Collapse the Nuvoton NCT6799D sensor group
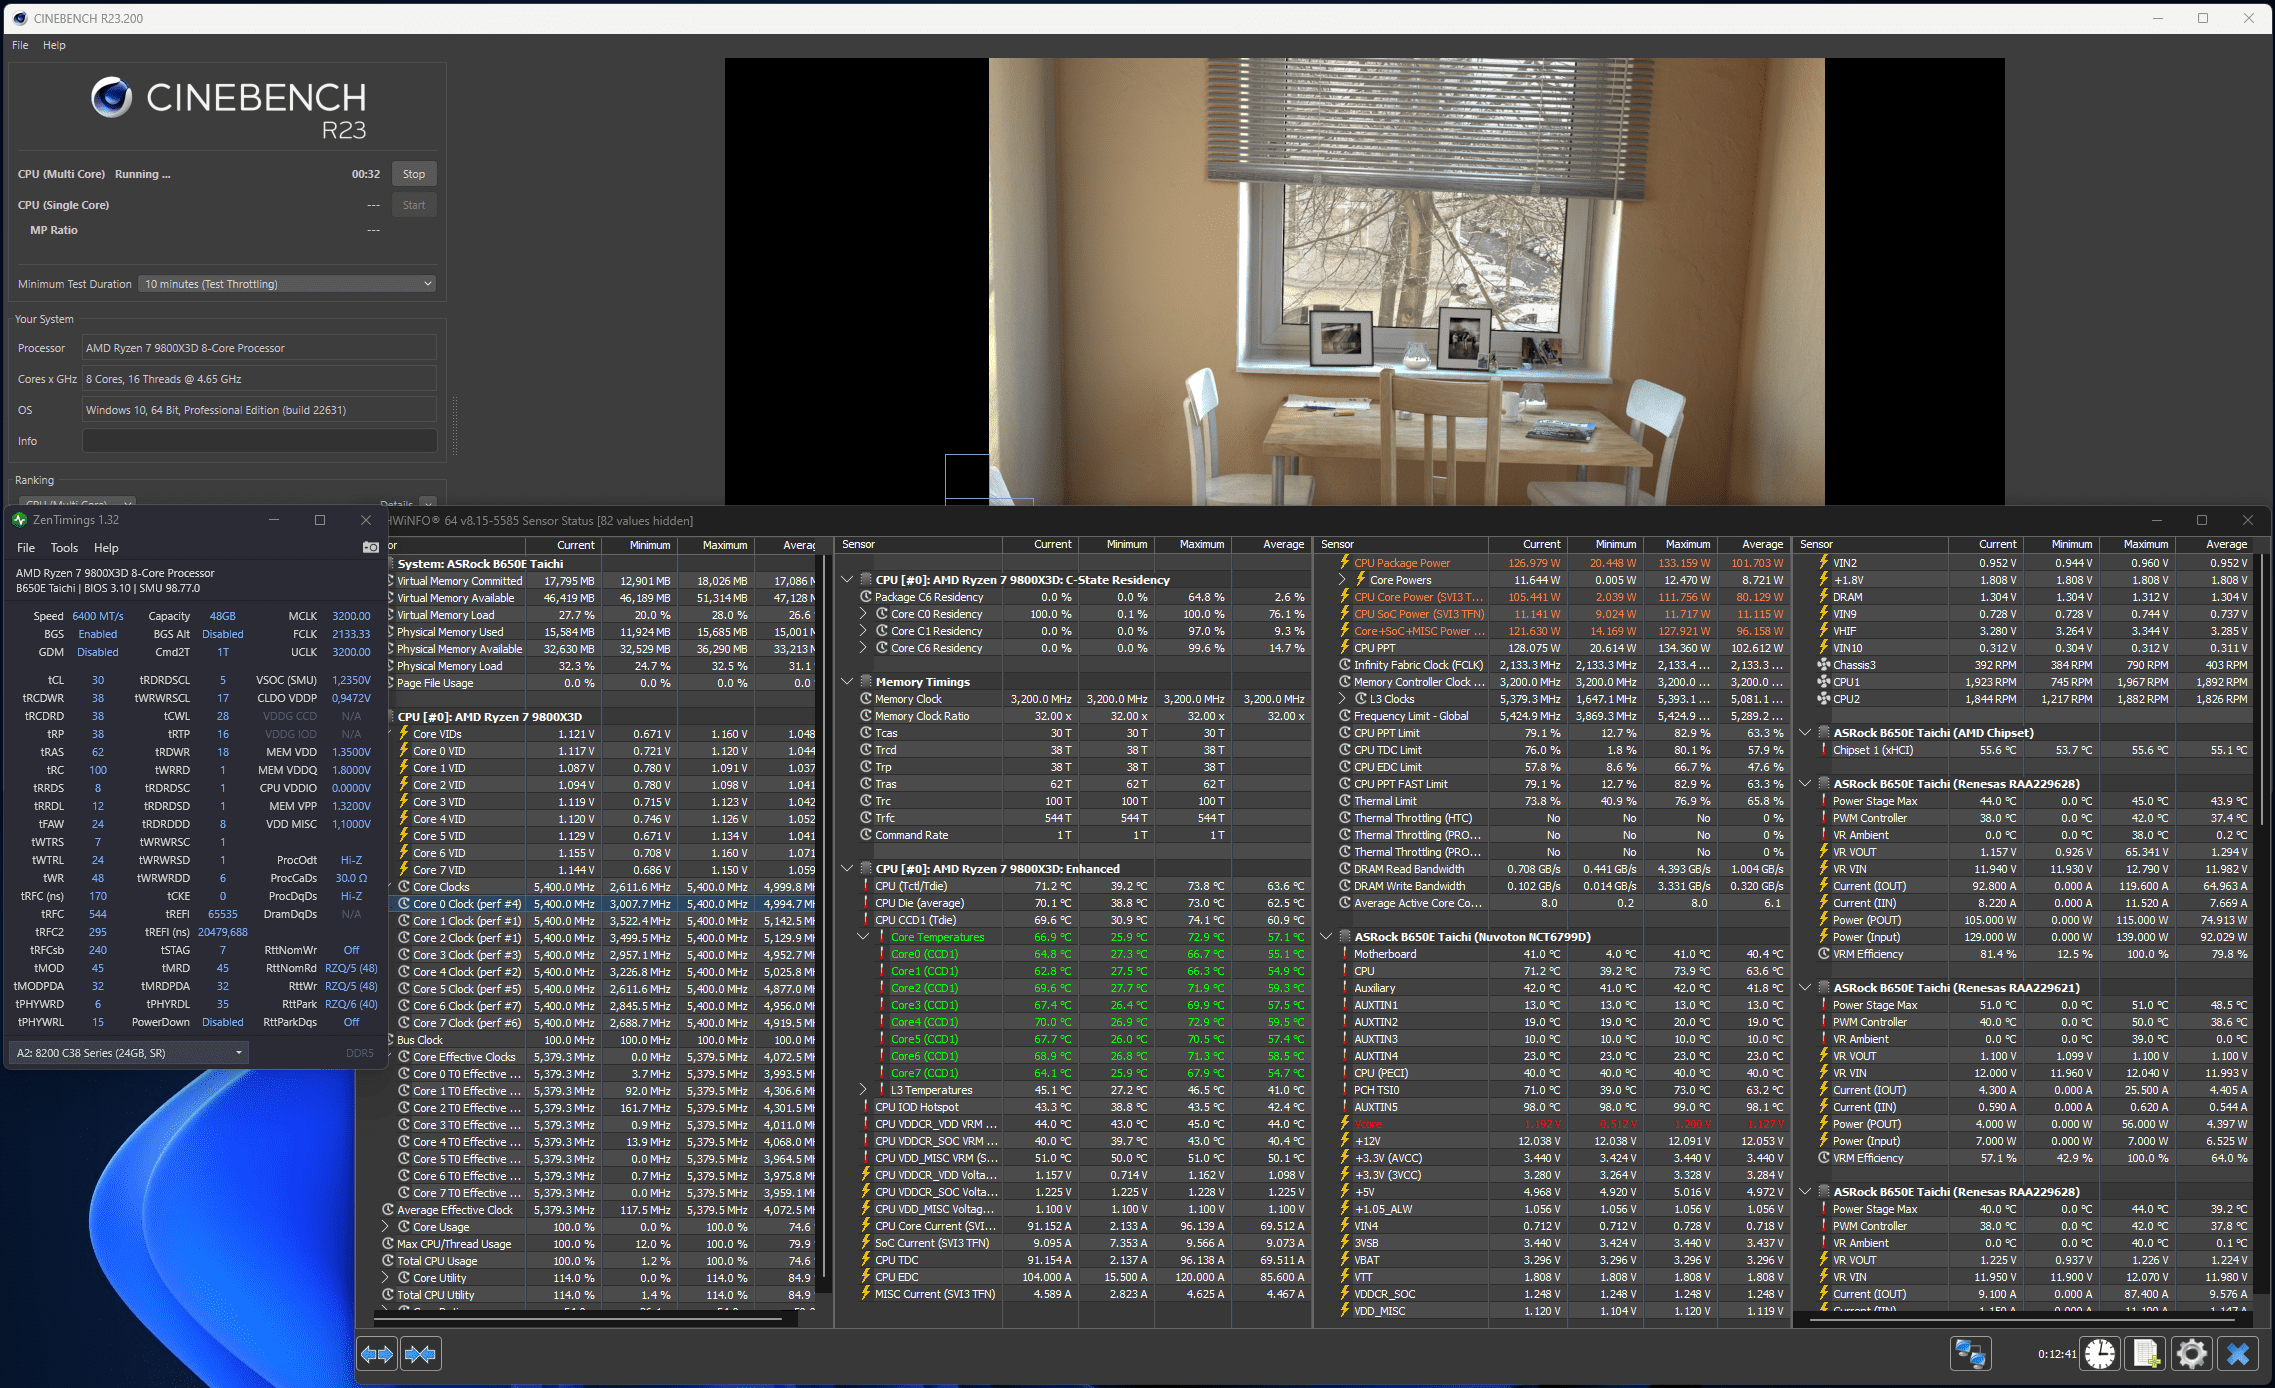 coord(1326,937)
